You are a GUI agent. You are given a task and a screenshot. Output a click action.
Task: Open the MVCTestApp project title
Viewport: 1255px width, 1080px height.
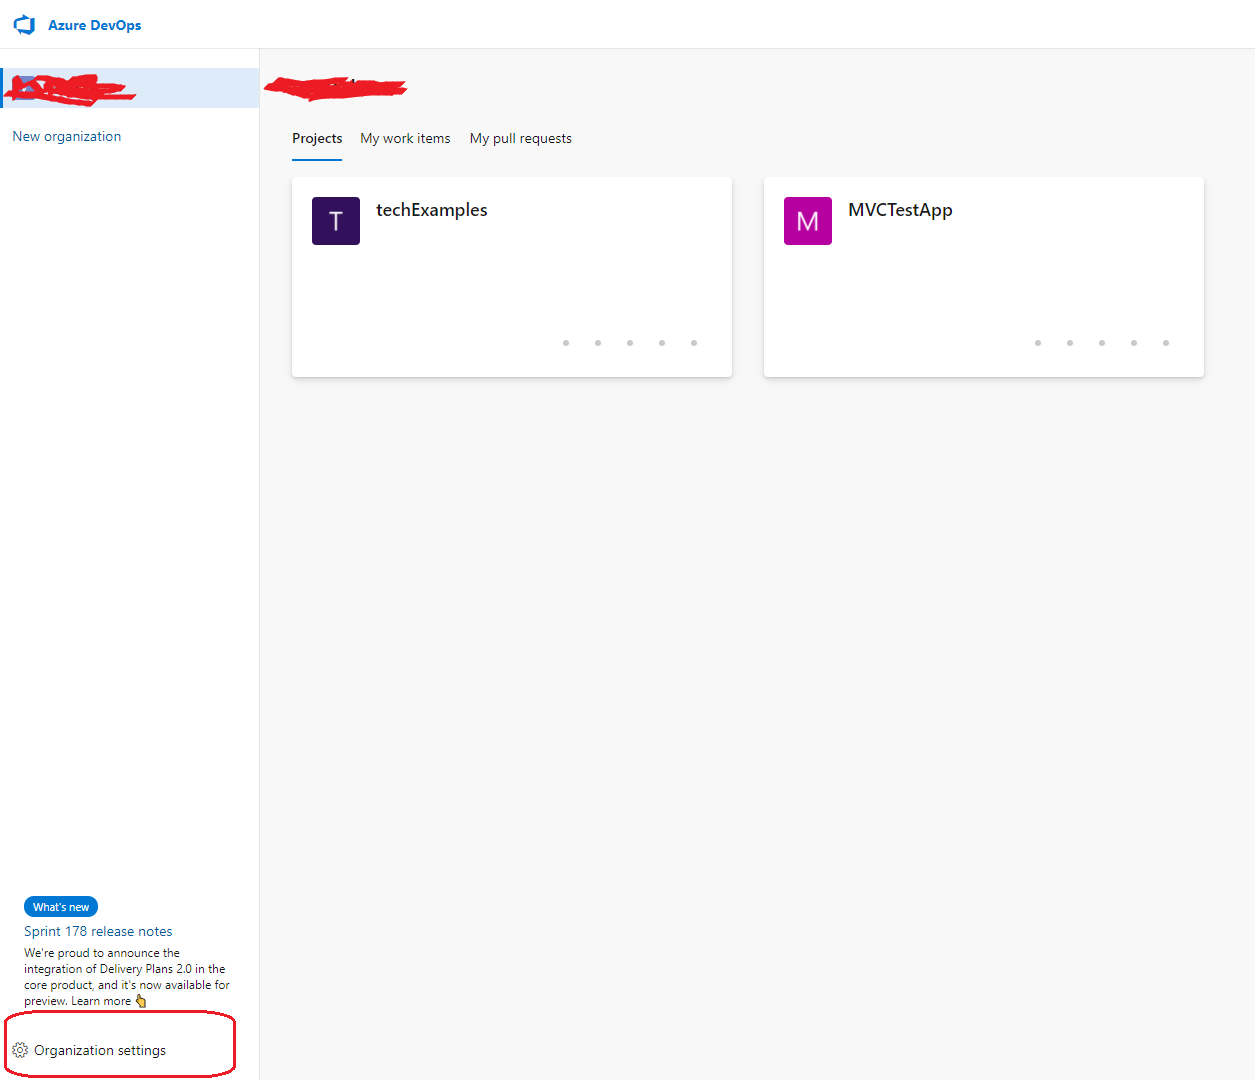[x=900, y=210]
